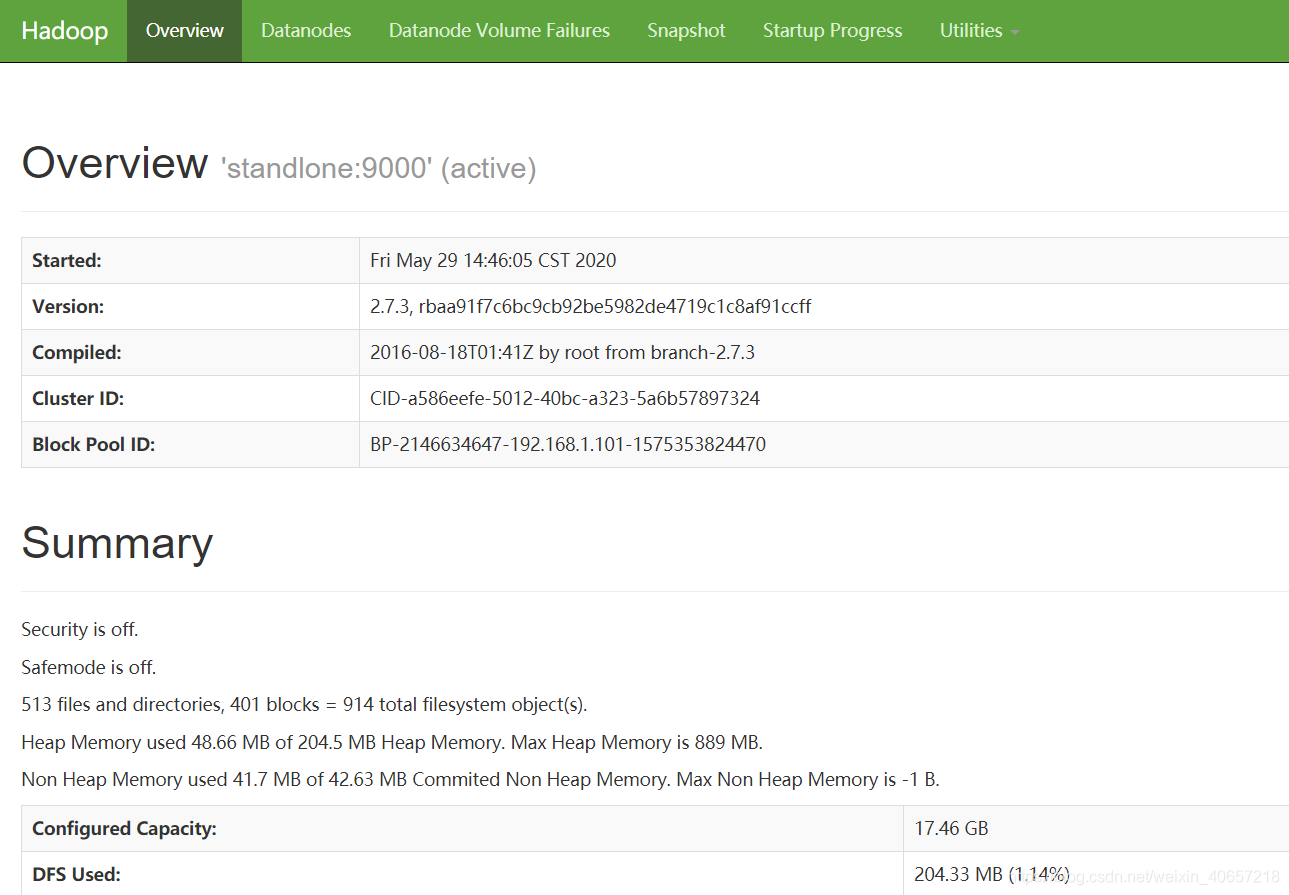Open the Datanodes tab

(x=306, y=31)
